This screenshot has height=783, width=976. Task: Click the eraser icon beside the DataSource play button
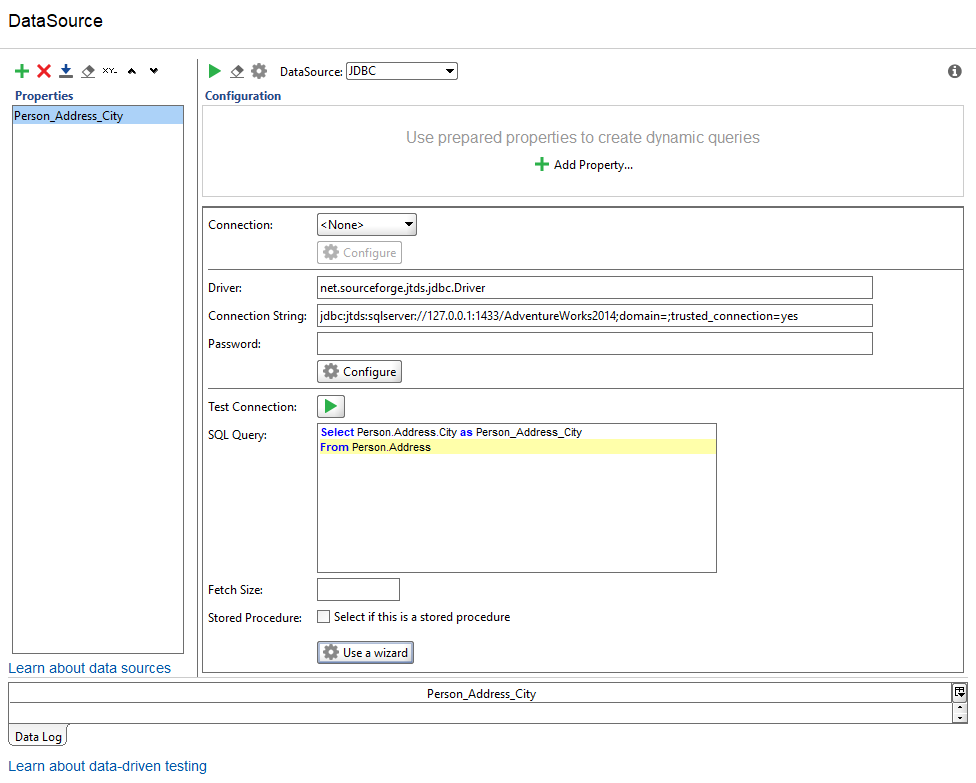(237, 72)
